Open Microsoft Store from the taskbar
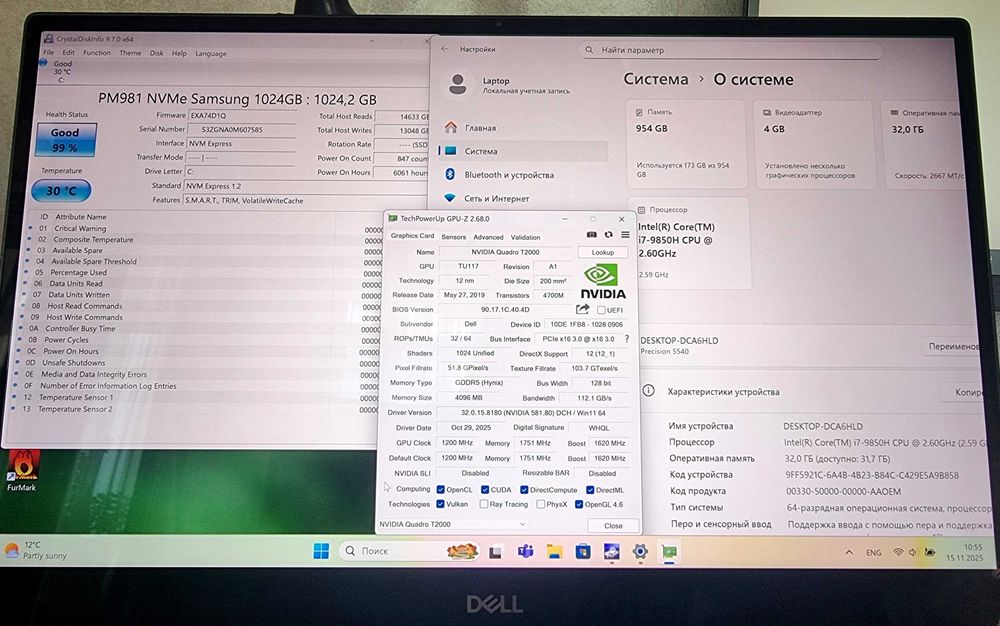 pyautogui.click(x=583, y=551)
